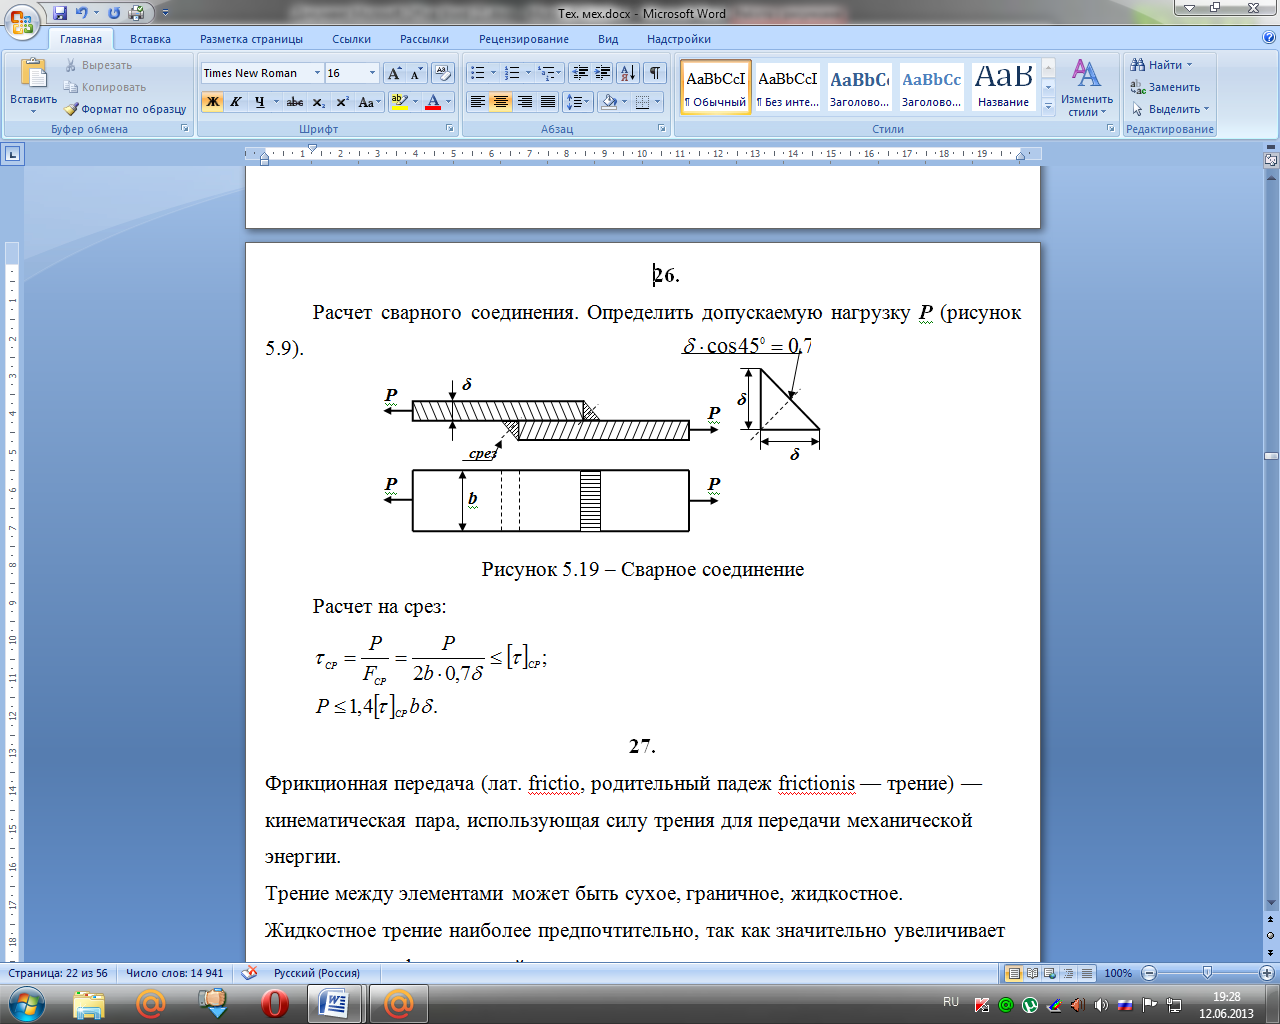Zoom in with the plus button
This screenshot has width=1280, height=1024.
[1266, 973]
